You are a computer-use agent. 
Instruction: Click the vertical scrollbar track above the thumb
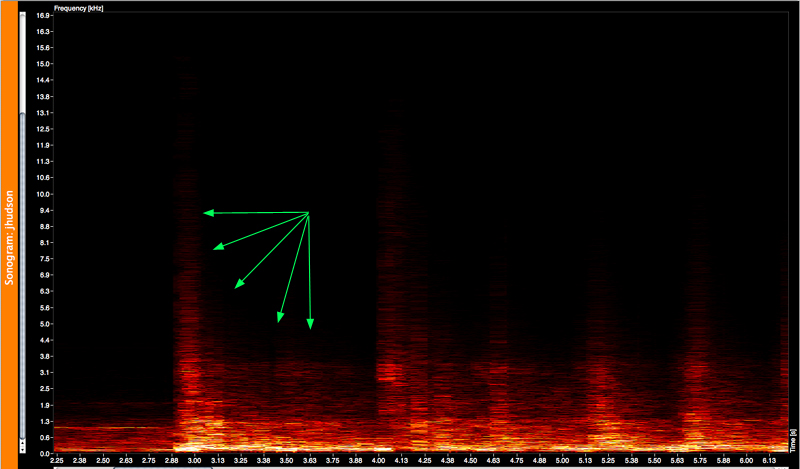22,65
